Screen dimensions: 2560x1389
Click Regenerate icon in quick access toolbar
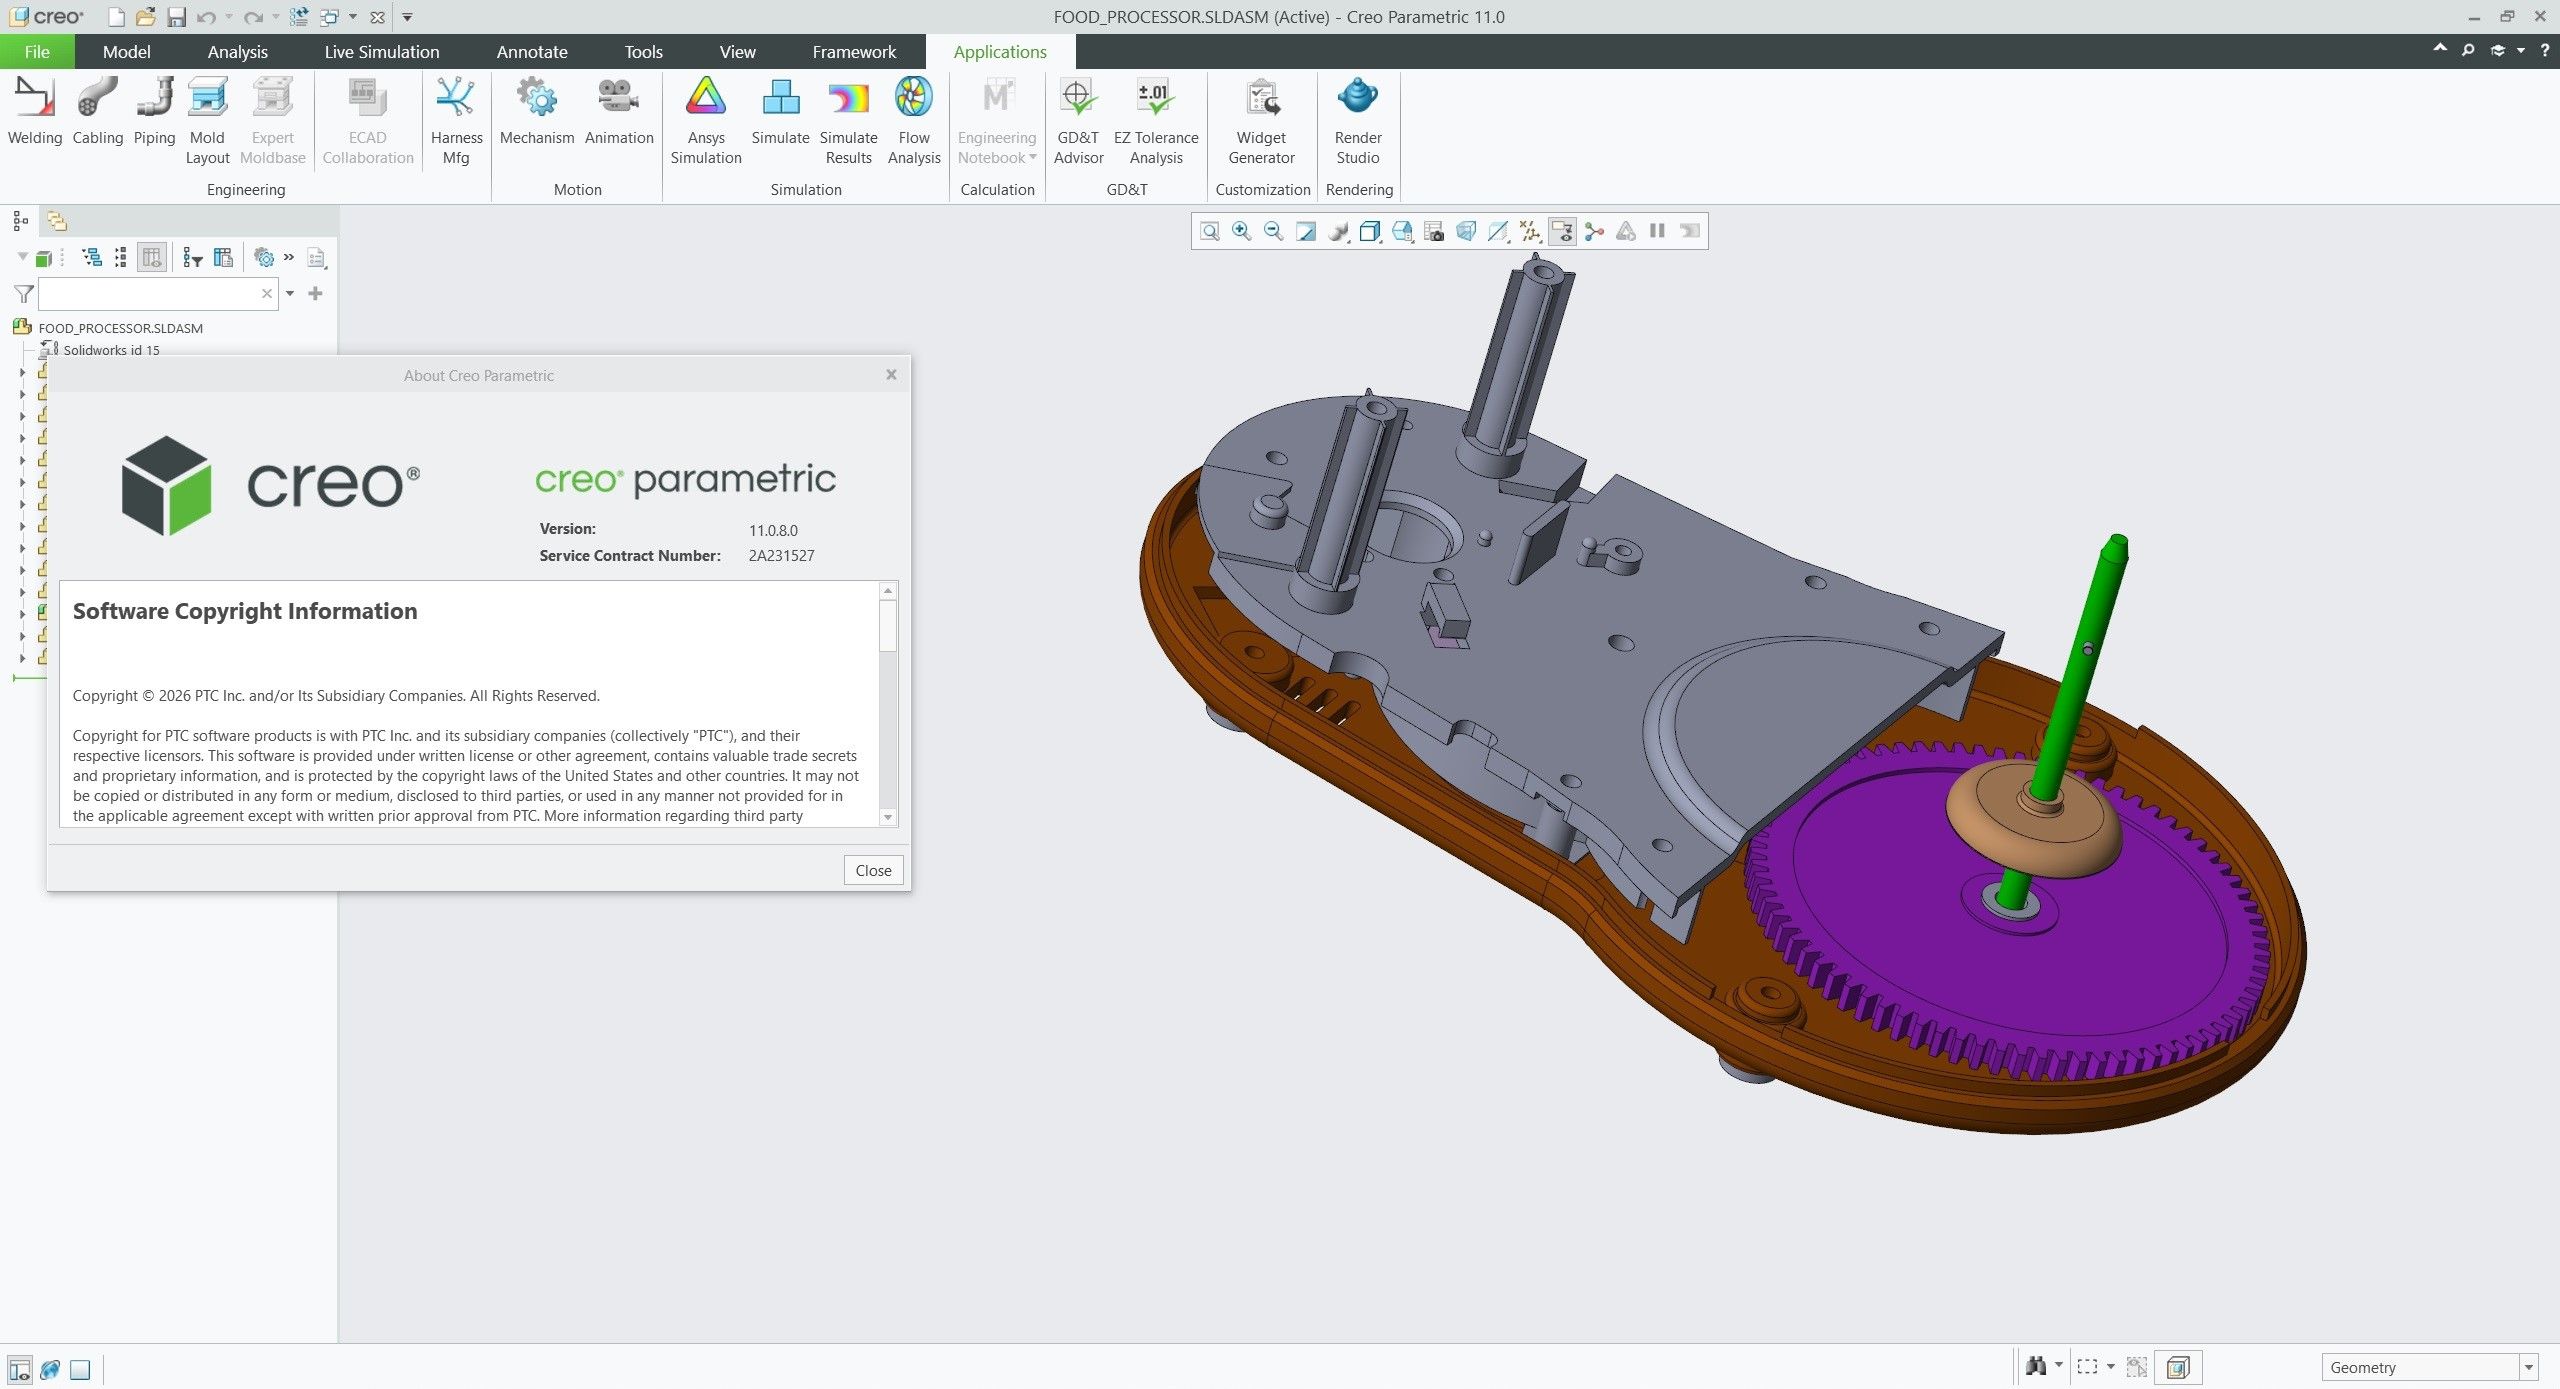[298, 17]
